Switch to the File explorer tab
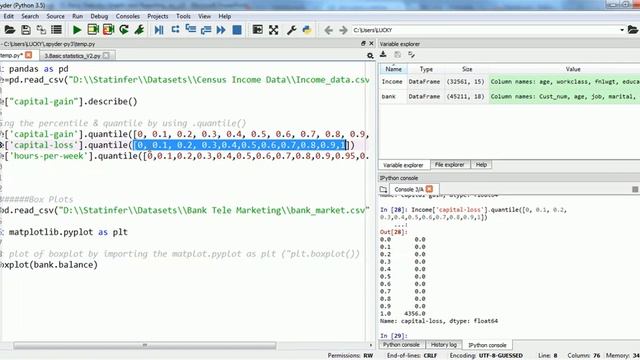640x360 pixels. (x=449, y=164)
